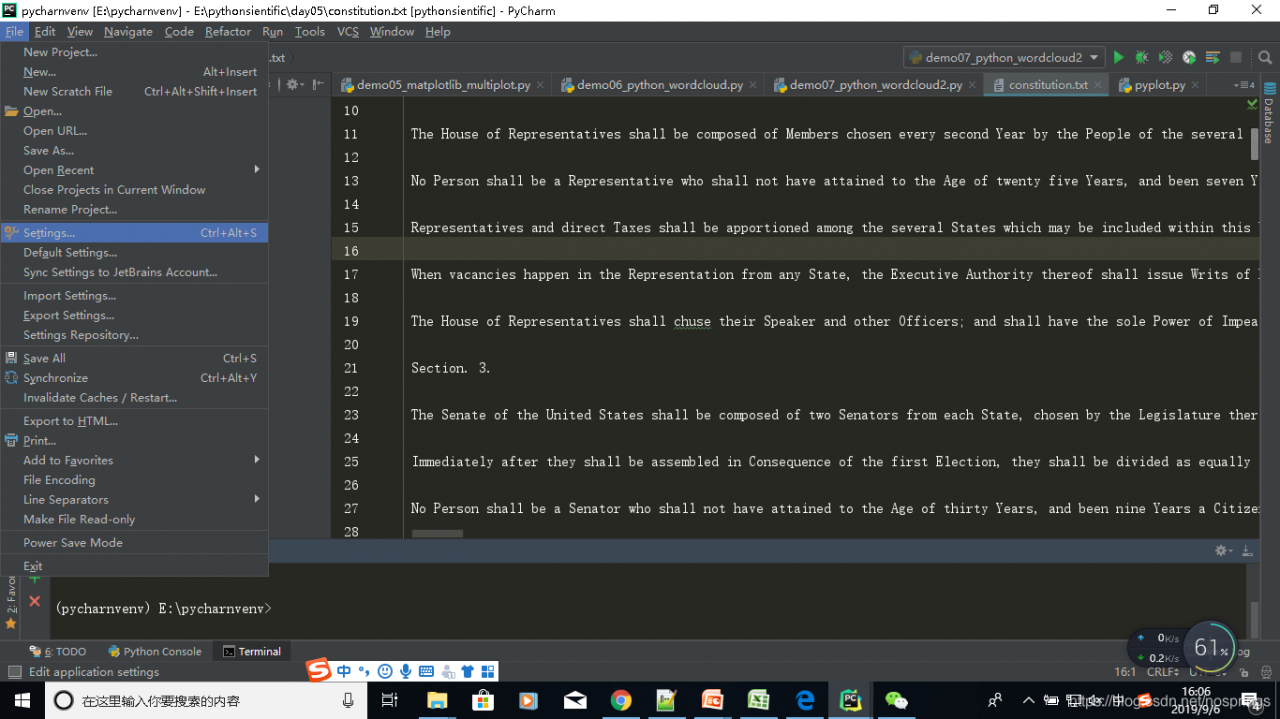Open the run configuration dropdown demo07_python_wordcloud2

(x=1003, y=57)
